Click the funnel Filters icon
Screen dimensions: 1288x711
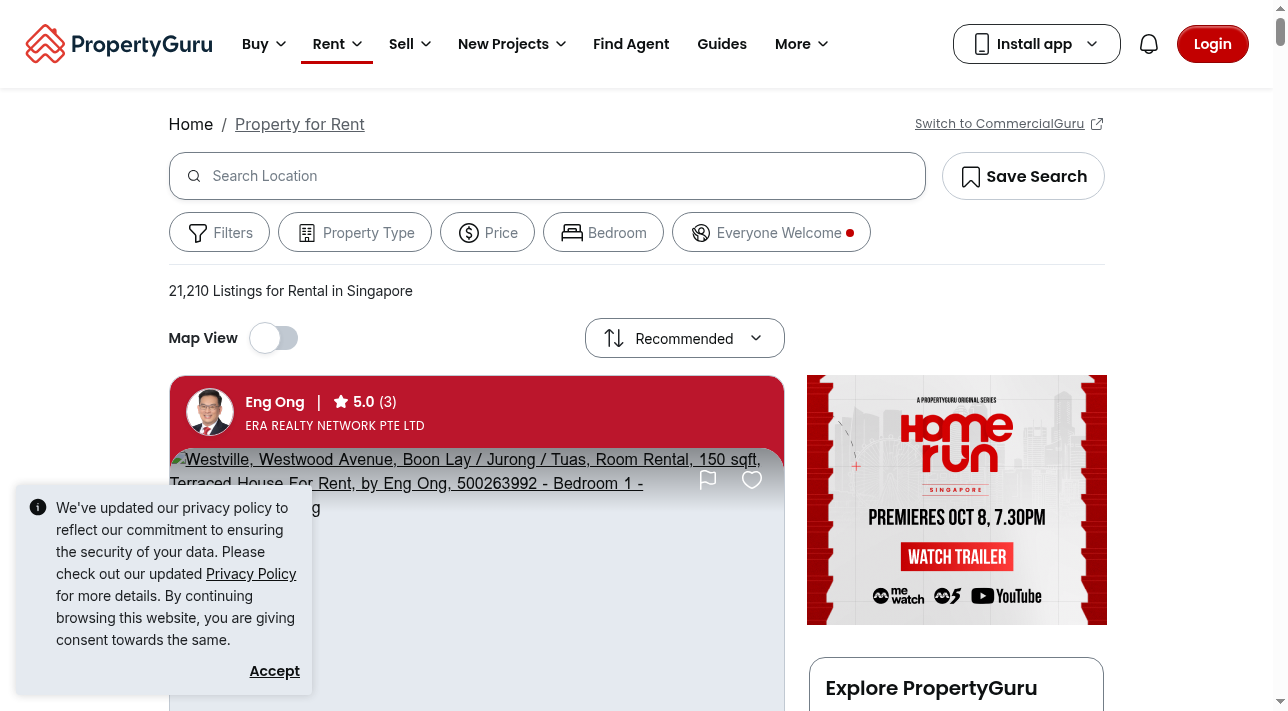click(198, 233)
